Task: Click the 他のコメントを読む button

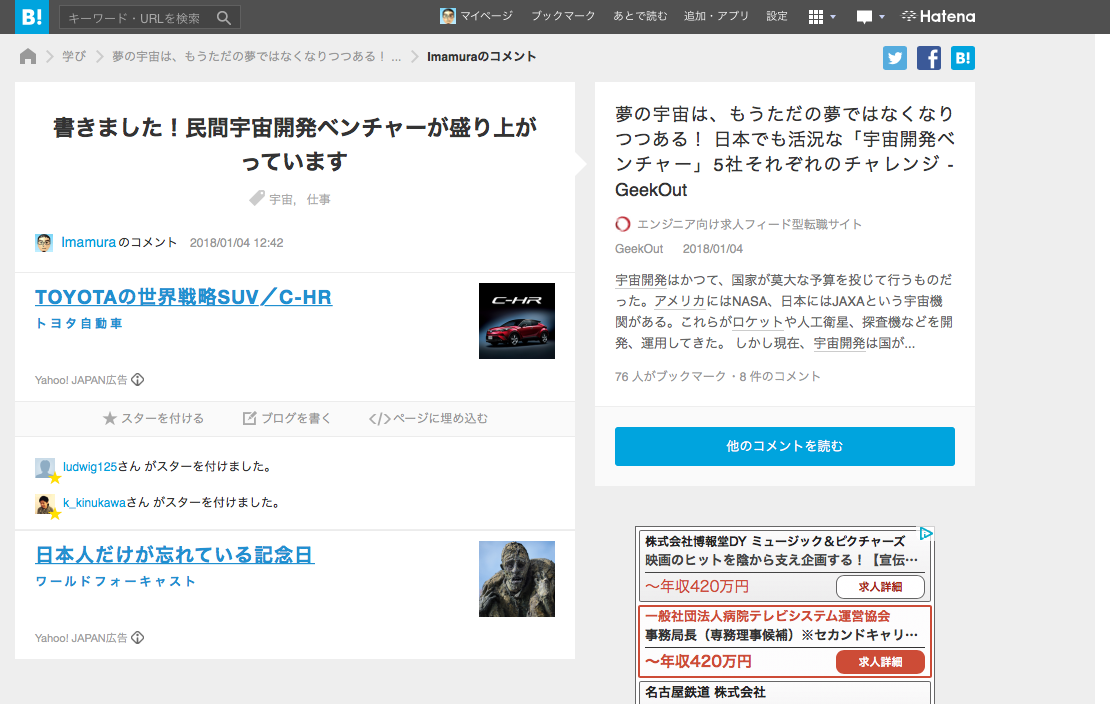Action: 784,446
